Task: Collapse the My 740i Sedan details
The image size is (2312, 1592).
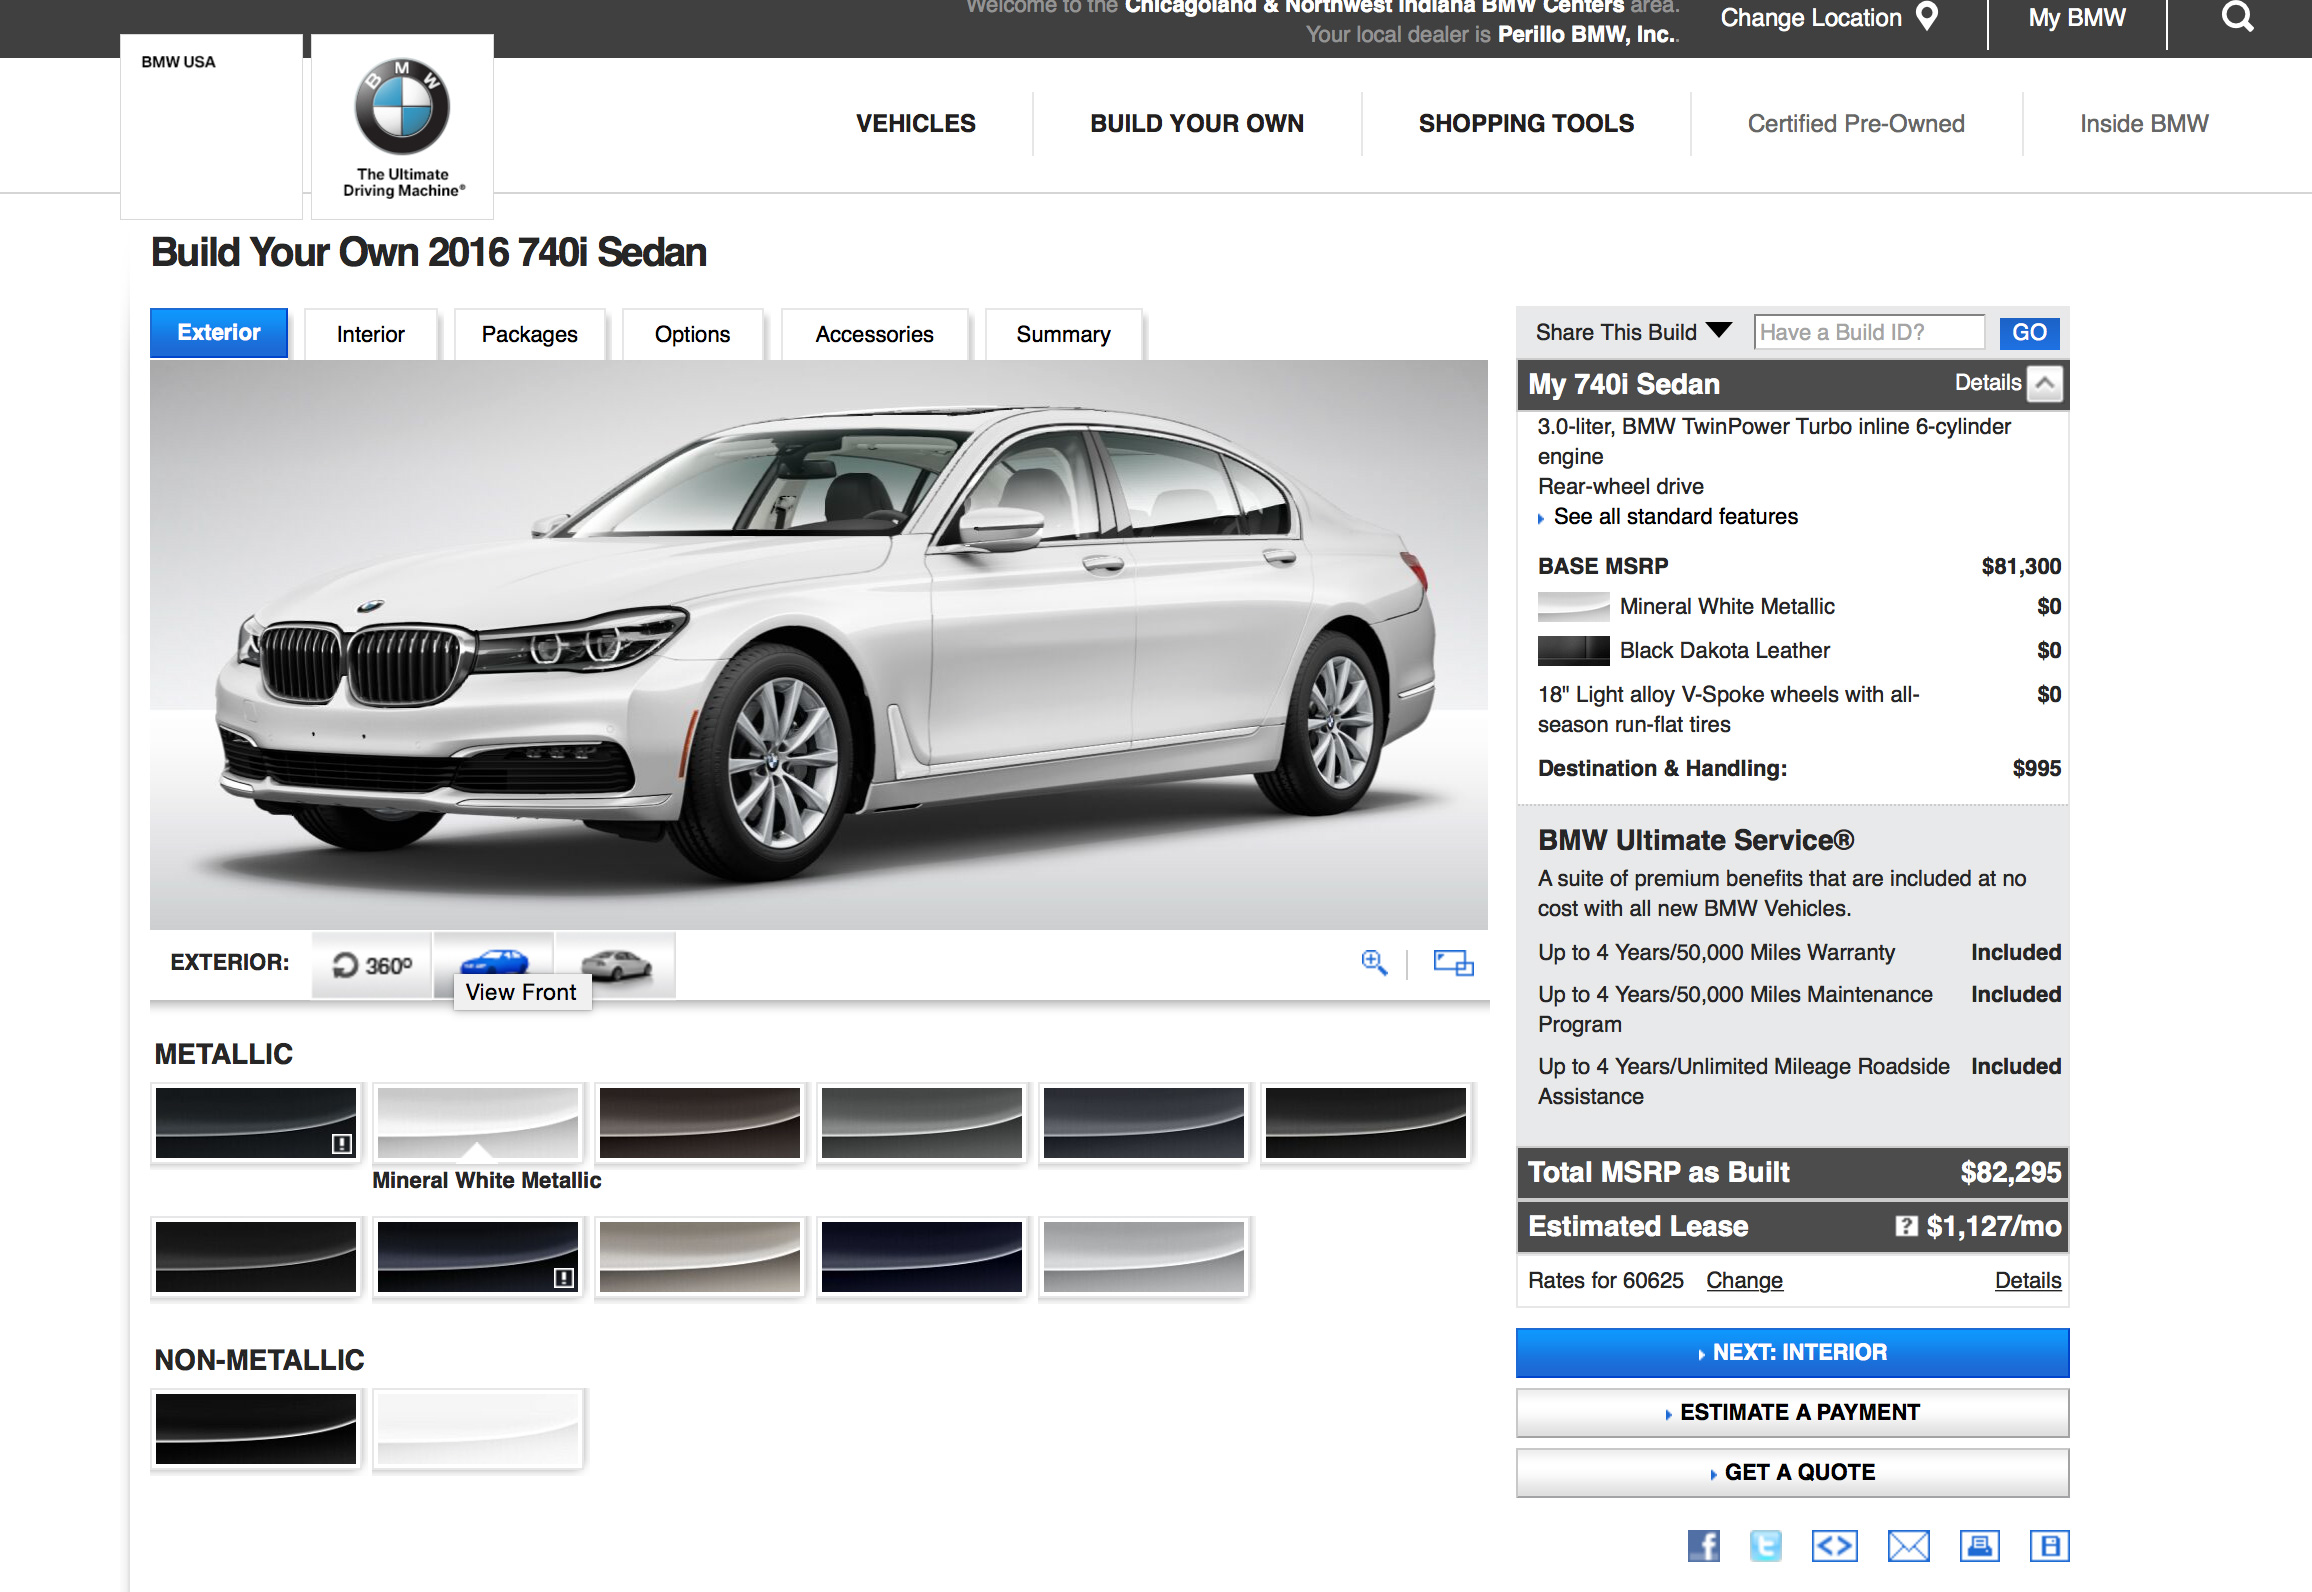Action: coord(2045,384)
